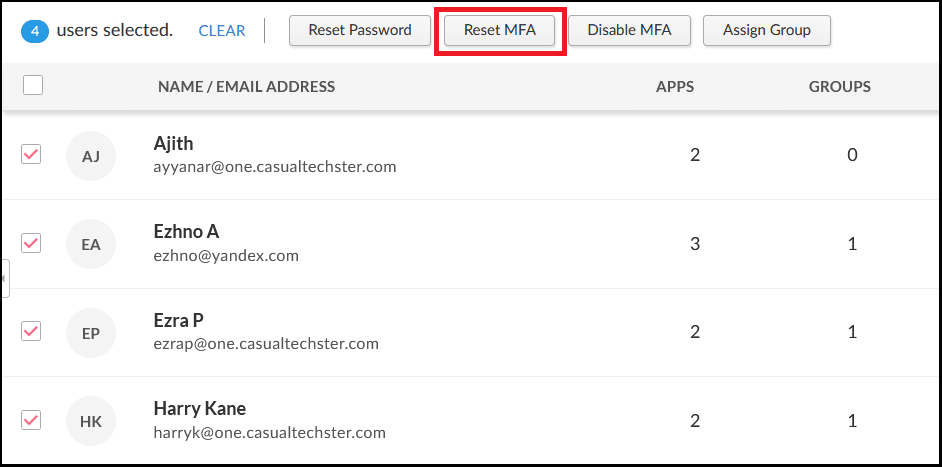Click the selected users count badge
Image resolution: width=942 pixels, height=467 pixels.
coord(34,30)
